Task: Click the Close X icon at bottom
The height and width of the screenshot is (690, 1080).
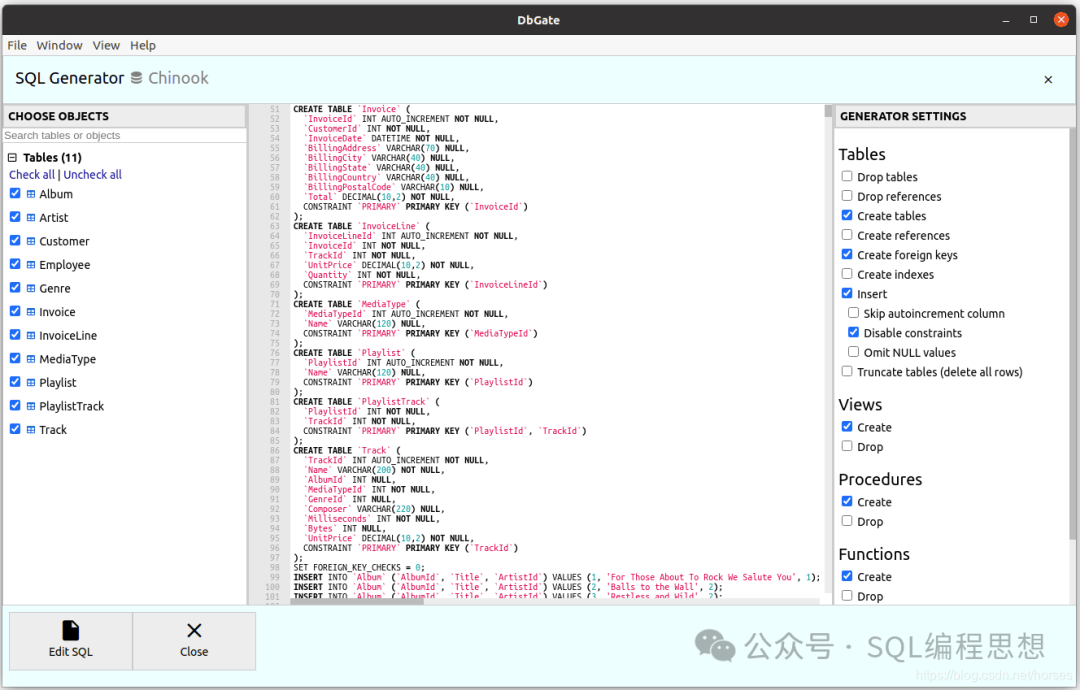Action: pyautogui.click(x=194, y=630)
